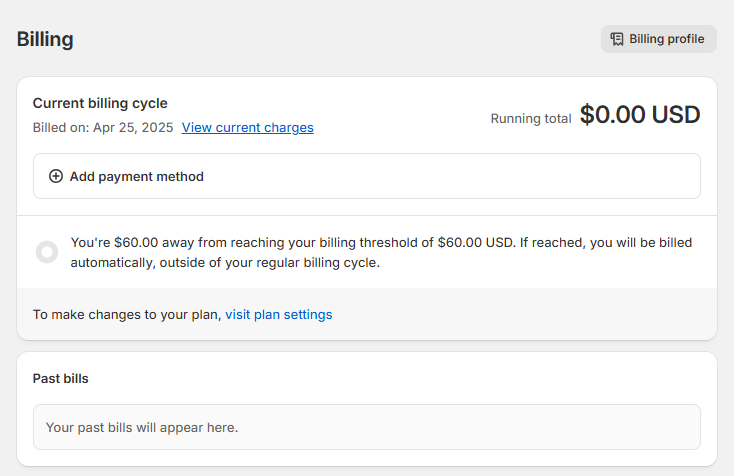Image resolution: width=734 pixels, height=476 pixels.
Task: Click the billing threshold progress ring
Action: (x=47, y=252)
